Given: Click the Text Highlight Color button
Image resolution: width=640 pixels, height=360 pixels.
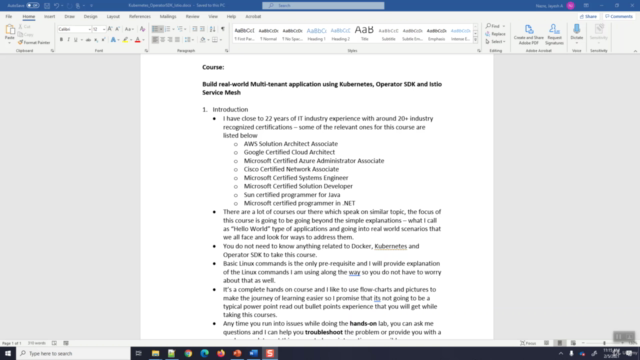Looking at the screenshot, I should [125, 40].
